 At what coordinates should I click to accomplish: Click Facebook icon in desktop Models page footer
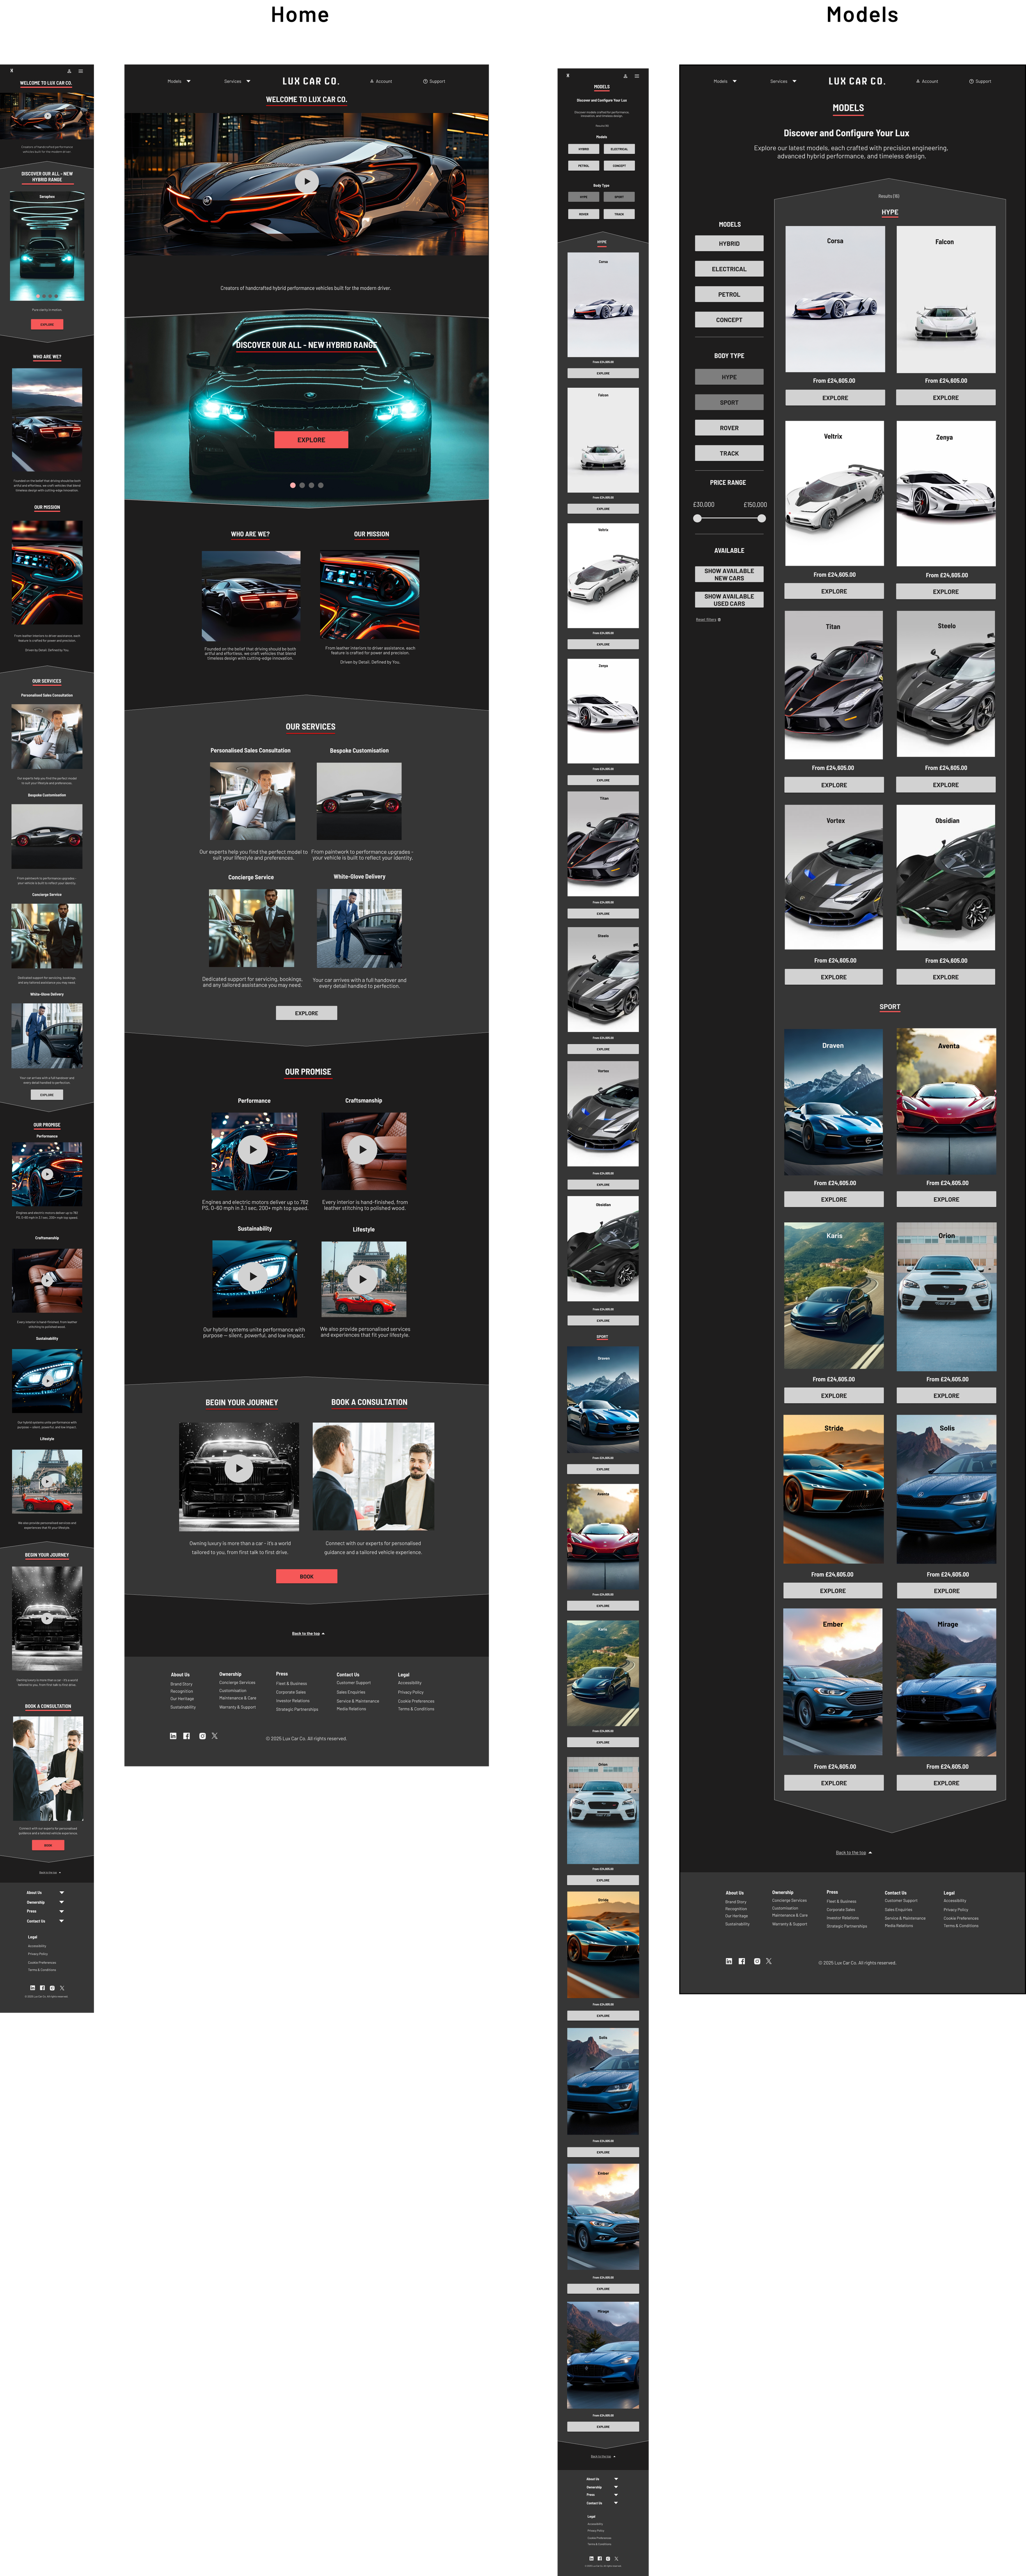coord(742,1961)
